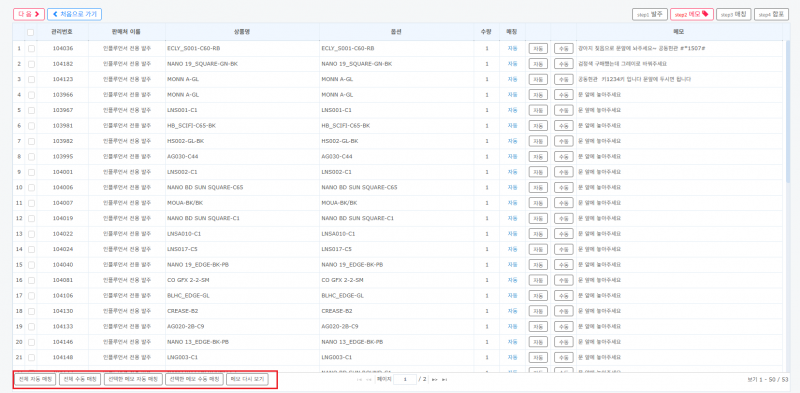This screenshot has height=393, width=800.
Task: Click the 처음으로 가기 button
Action: coord(74,14)
